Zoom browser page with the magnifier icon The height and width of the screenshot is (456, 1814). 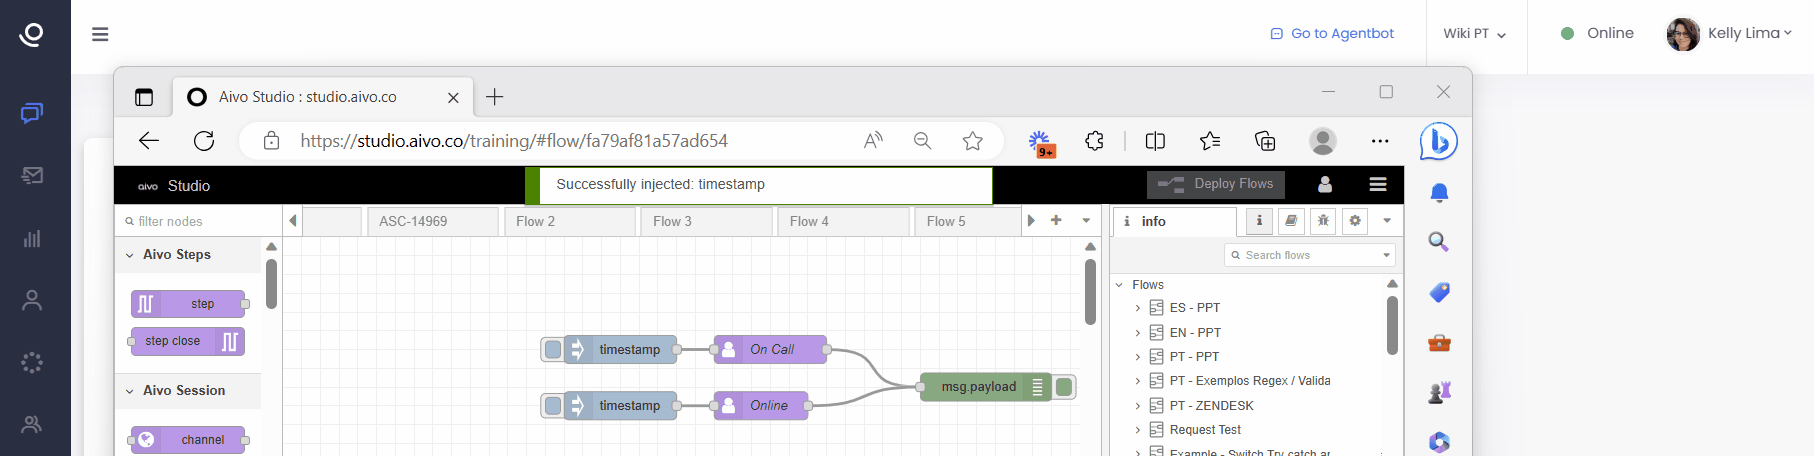(922, 141)
